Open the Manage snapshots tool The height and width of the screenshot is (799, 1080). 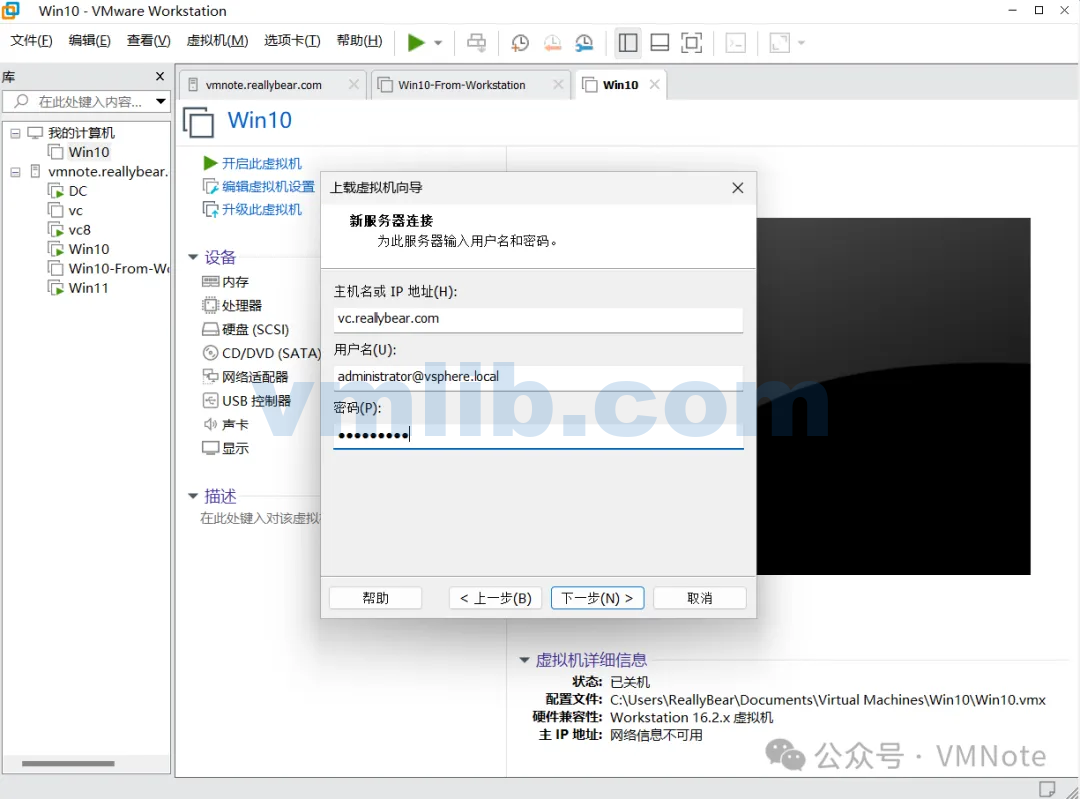[x=585, y=42]
